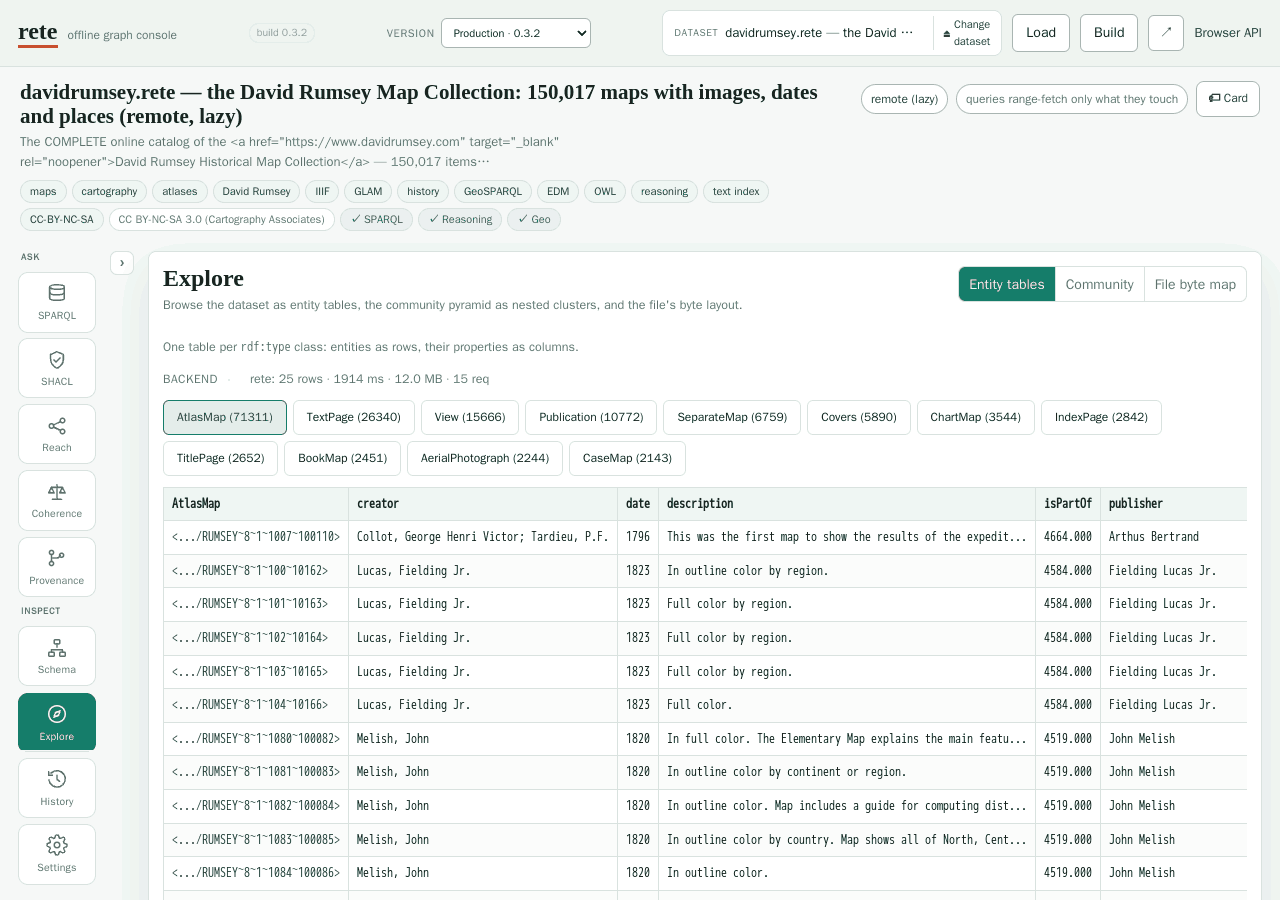Open the Reach sidebar tool
Screen dimensions: 1280x900
click(57, 435)
